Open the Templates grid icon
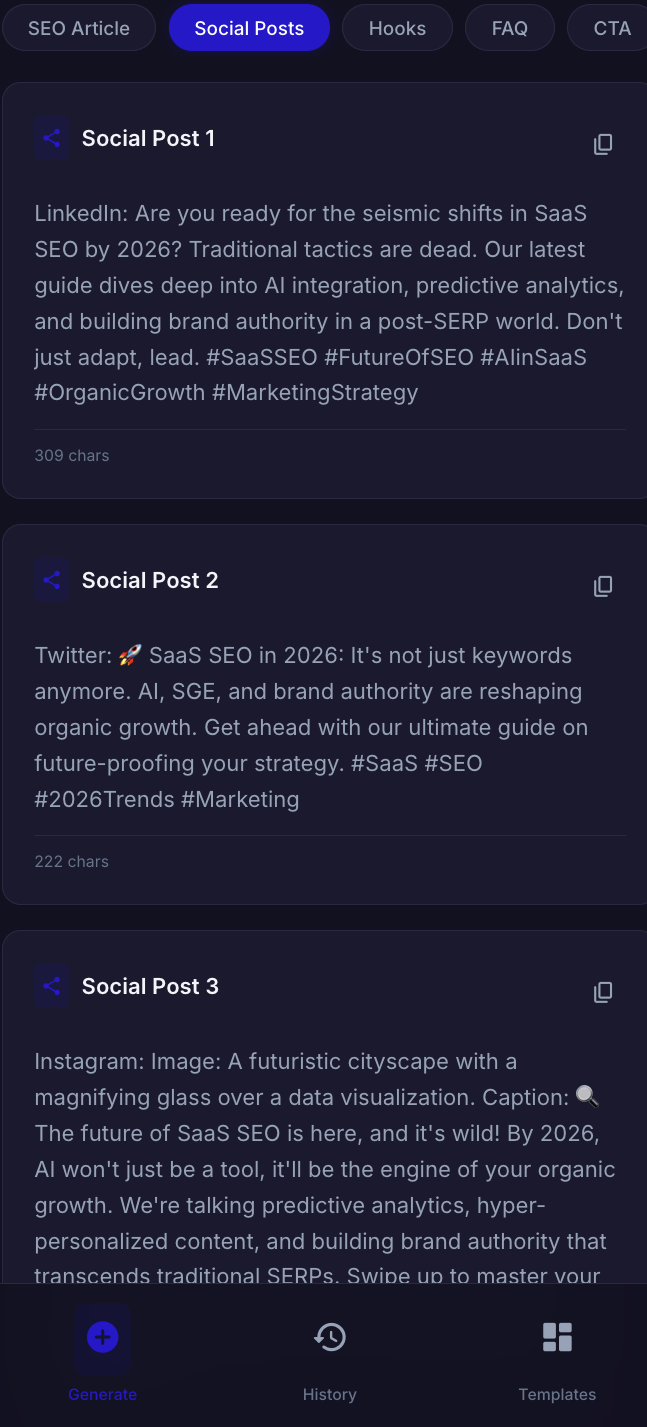The width and height of the screenshot is (647, 1427). (557, 1337)
